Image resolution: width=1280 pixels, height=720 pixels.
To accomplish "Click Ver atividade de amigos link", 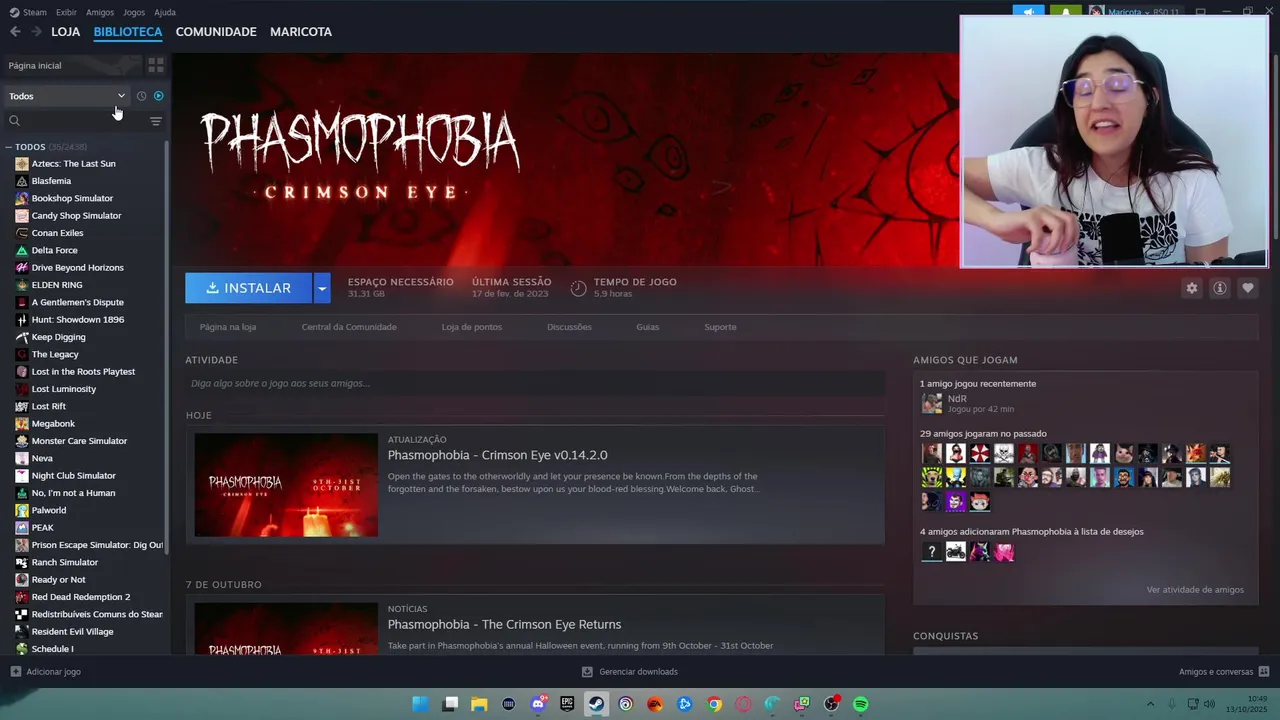I will [1195, 590].
